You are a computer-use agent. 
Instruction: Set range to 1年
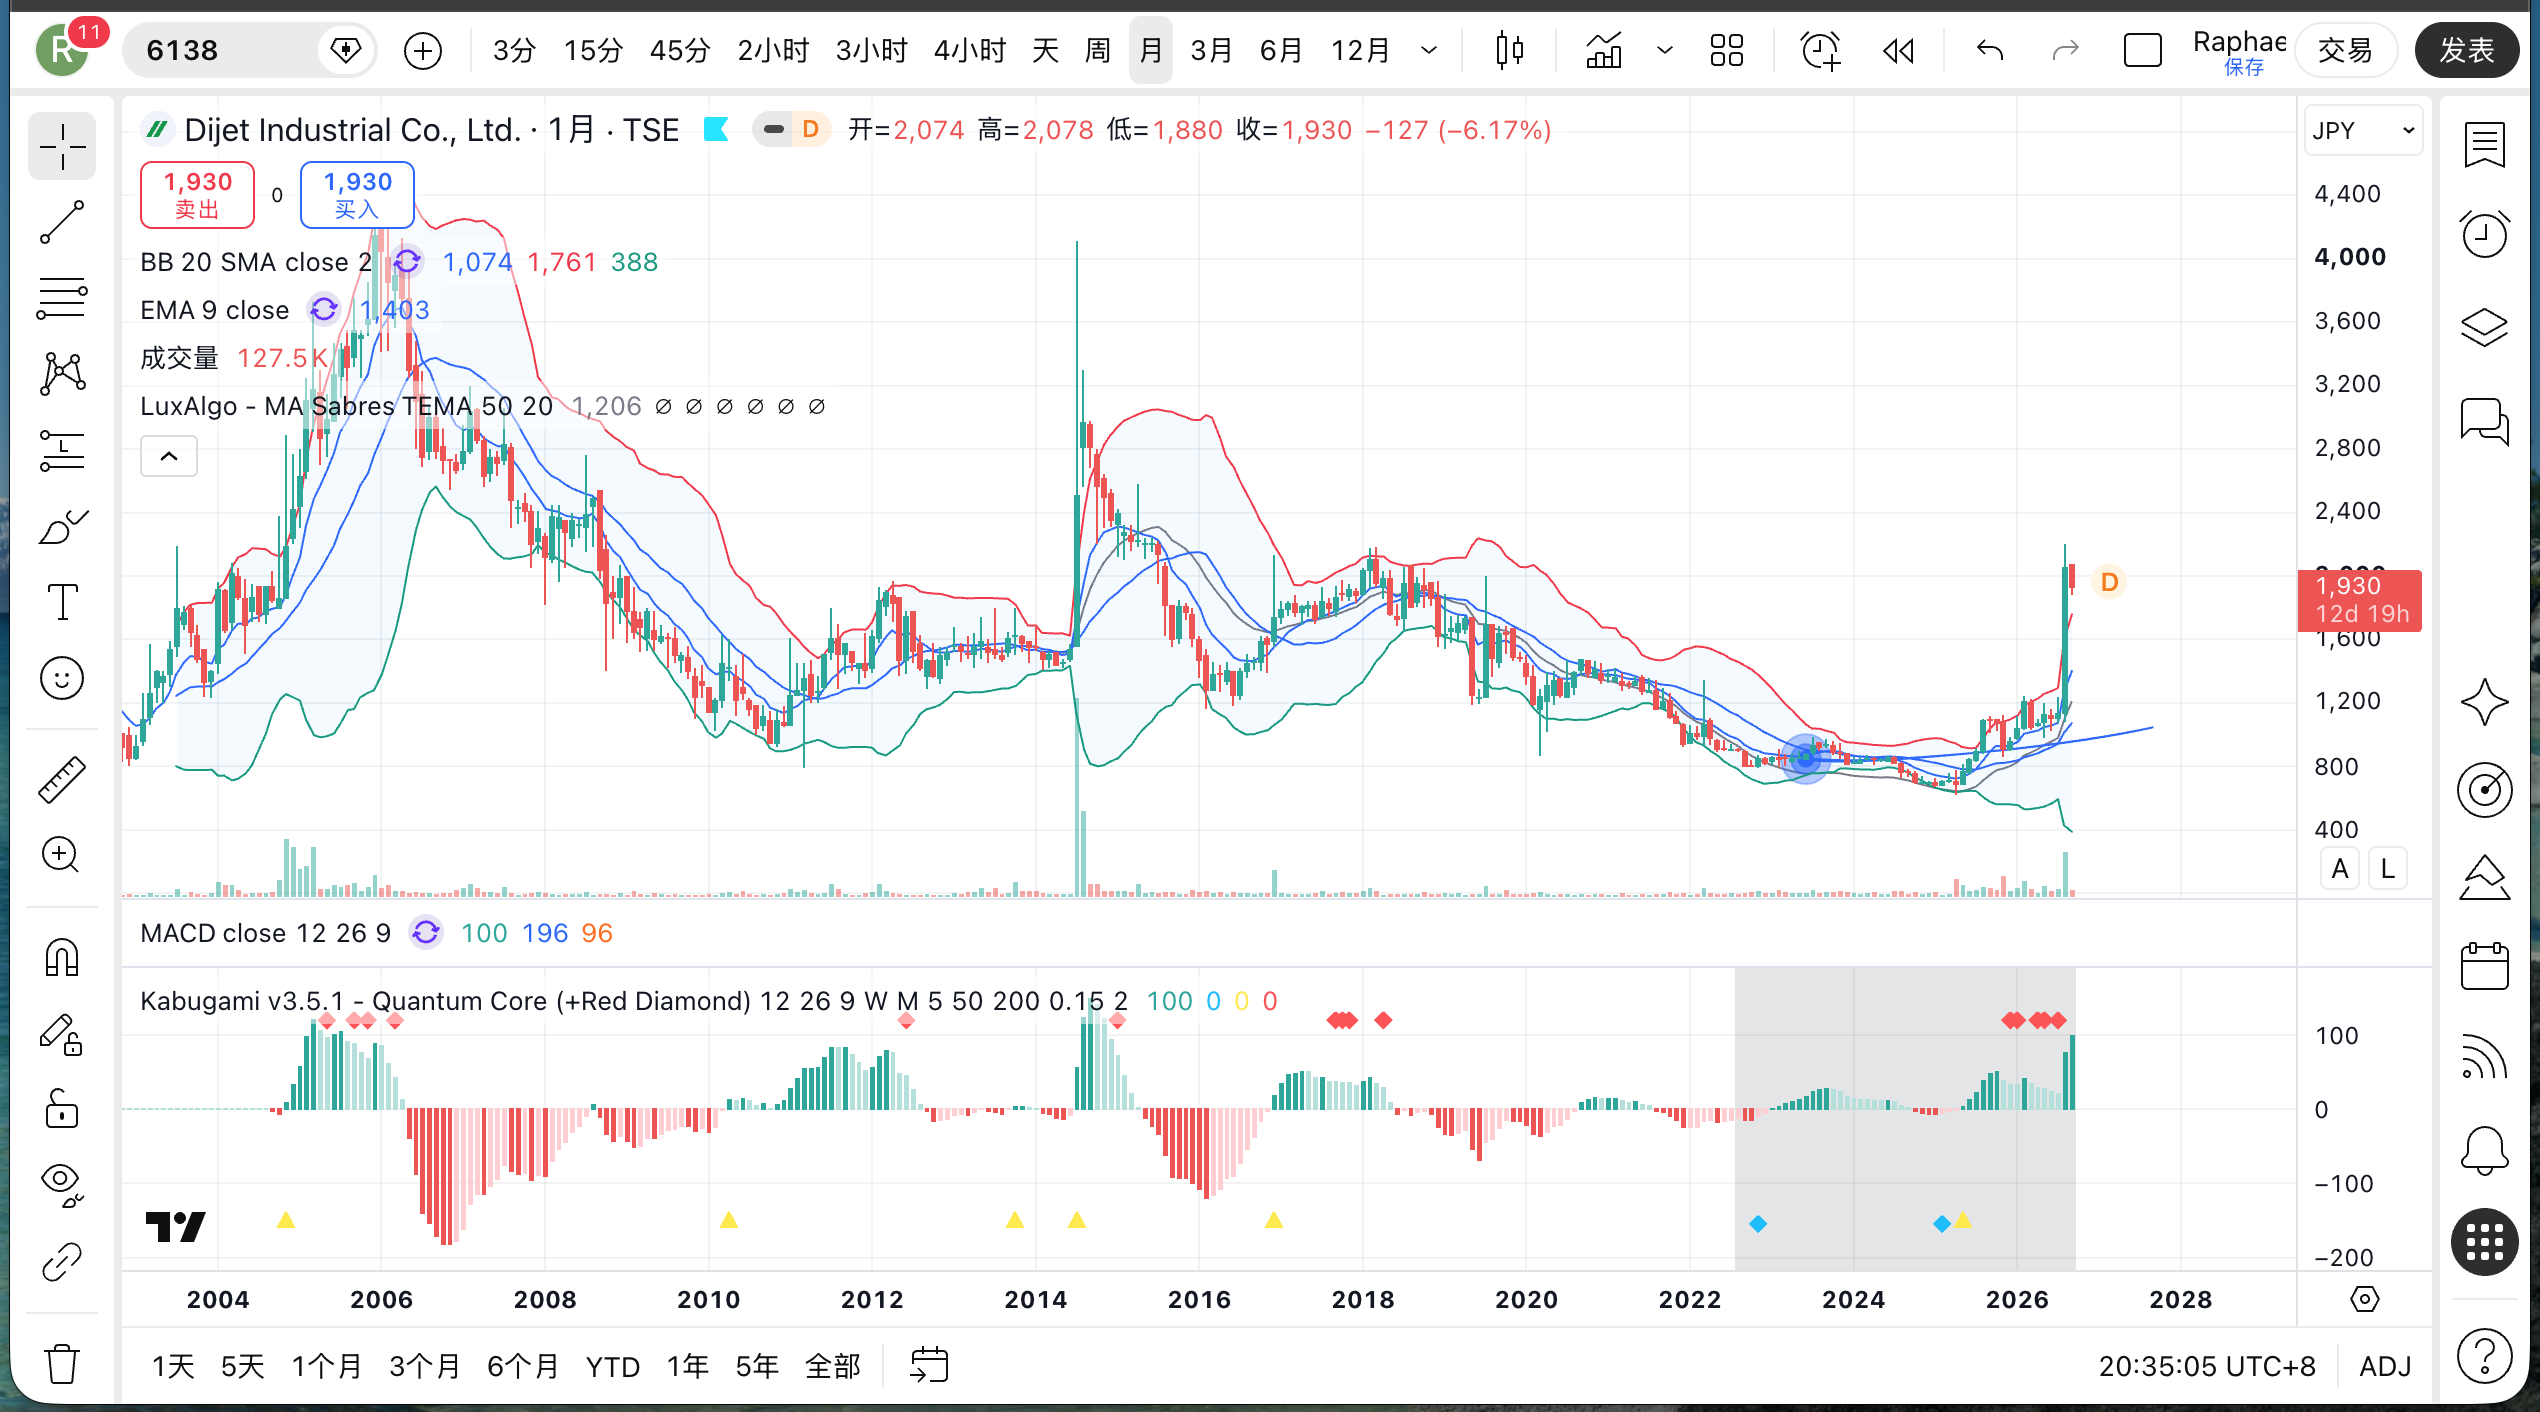688,1366
